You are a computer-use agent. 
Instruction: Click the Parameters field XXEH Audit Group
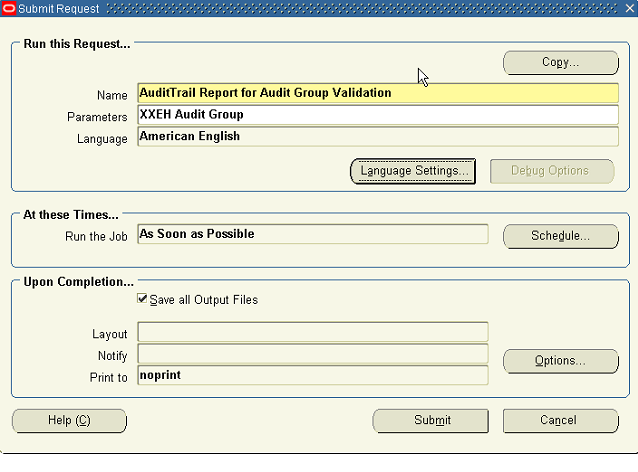(x=378, y=115)
